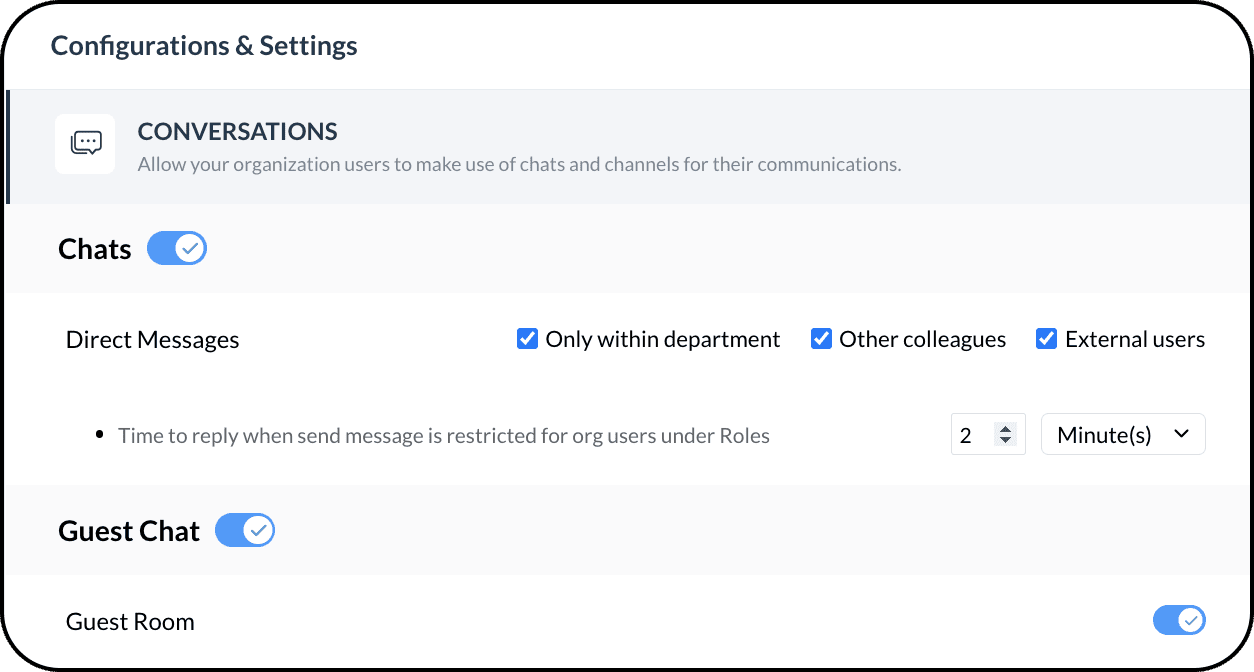Click the chevron arrow beside Minute(s)
This screenshot has height=672, width=1254.
(1181, 434)
